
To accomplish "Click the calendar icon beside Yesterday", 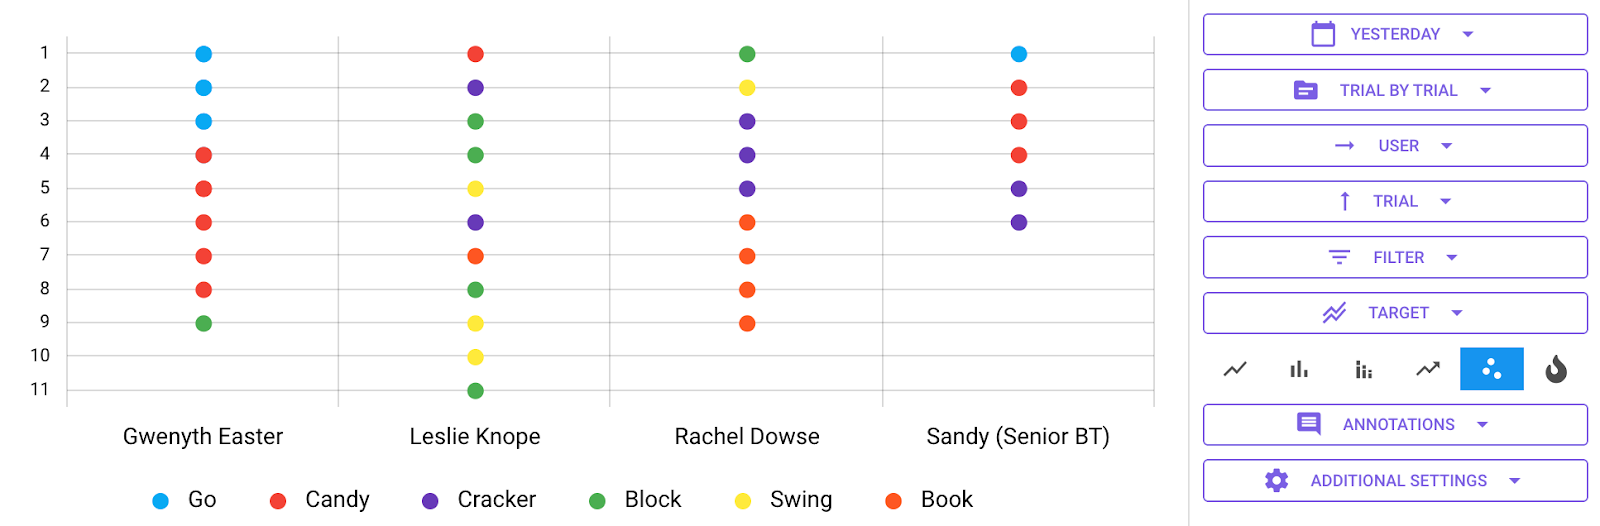I will click(x=1323, y=34).
